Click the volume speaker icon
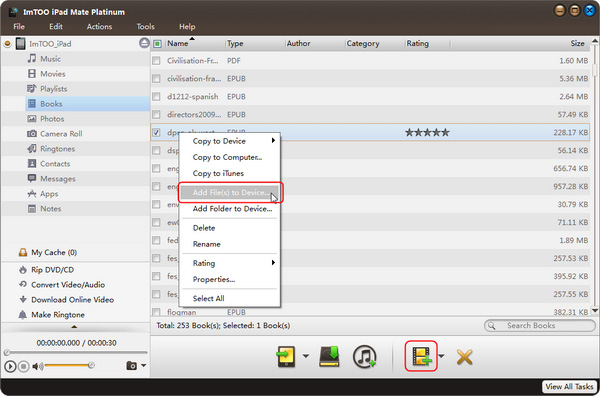 click(37, 366)
